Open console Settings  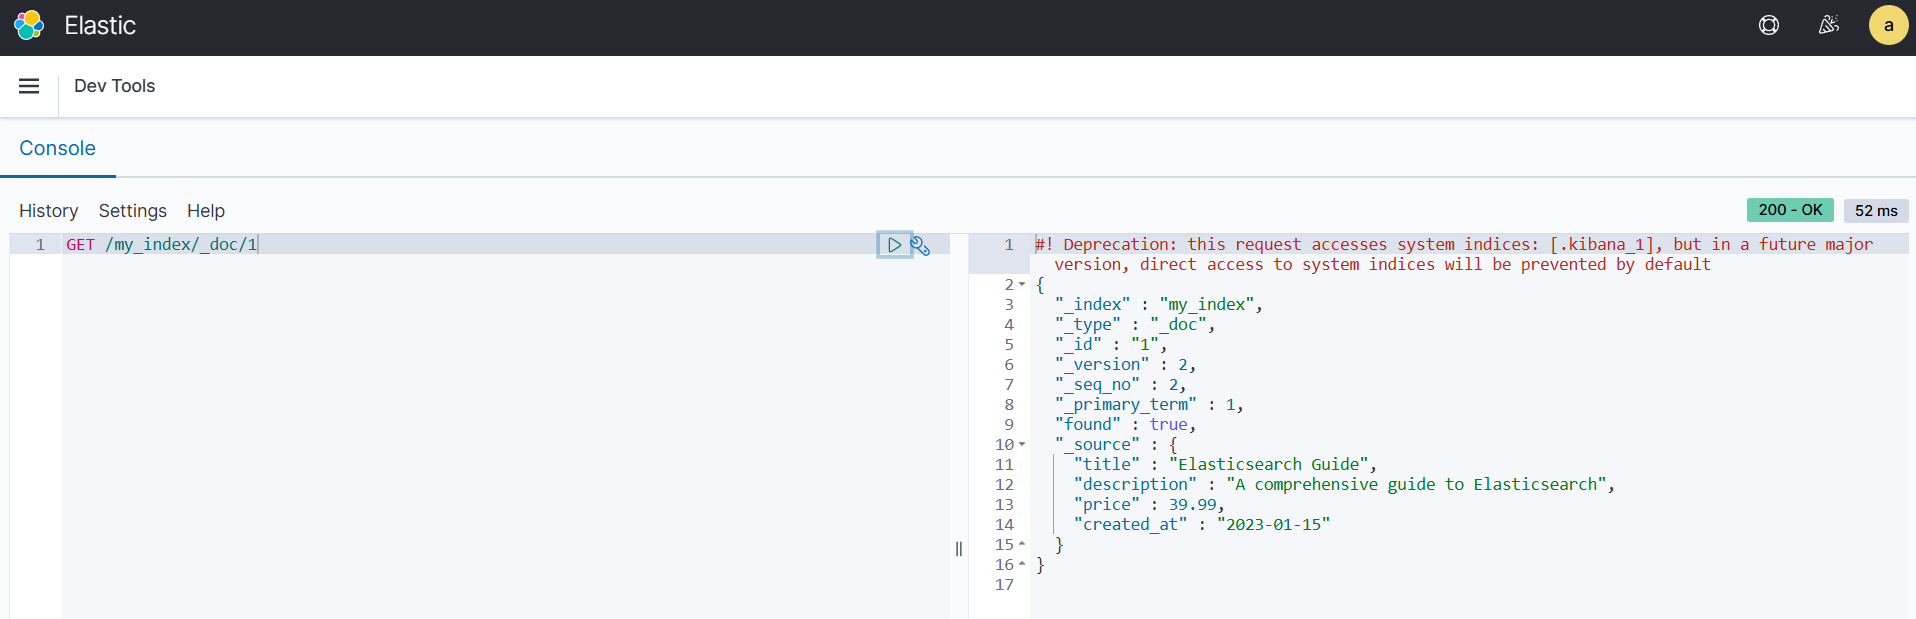tap(133, 211)
